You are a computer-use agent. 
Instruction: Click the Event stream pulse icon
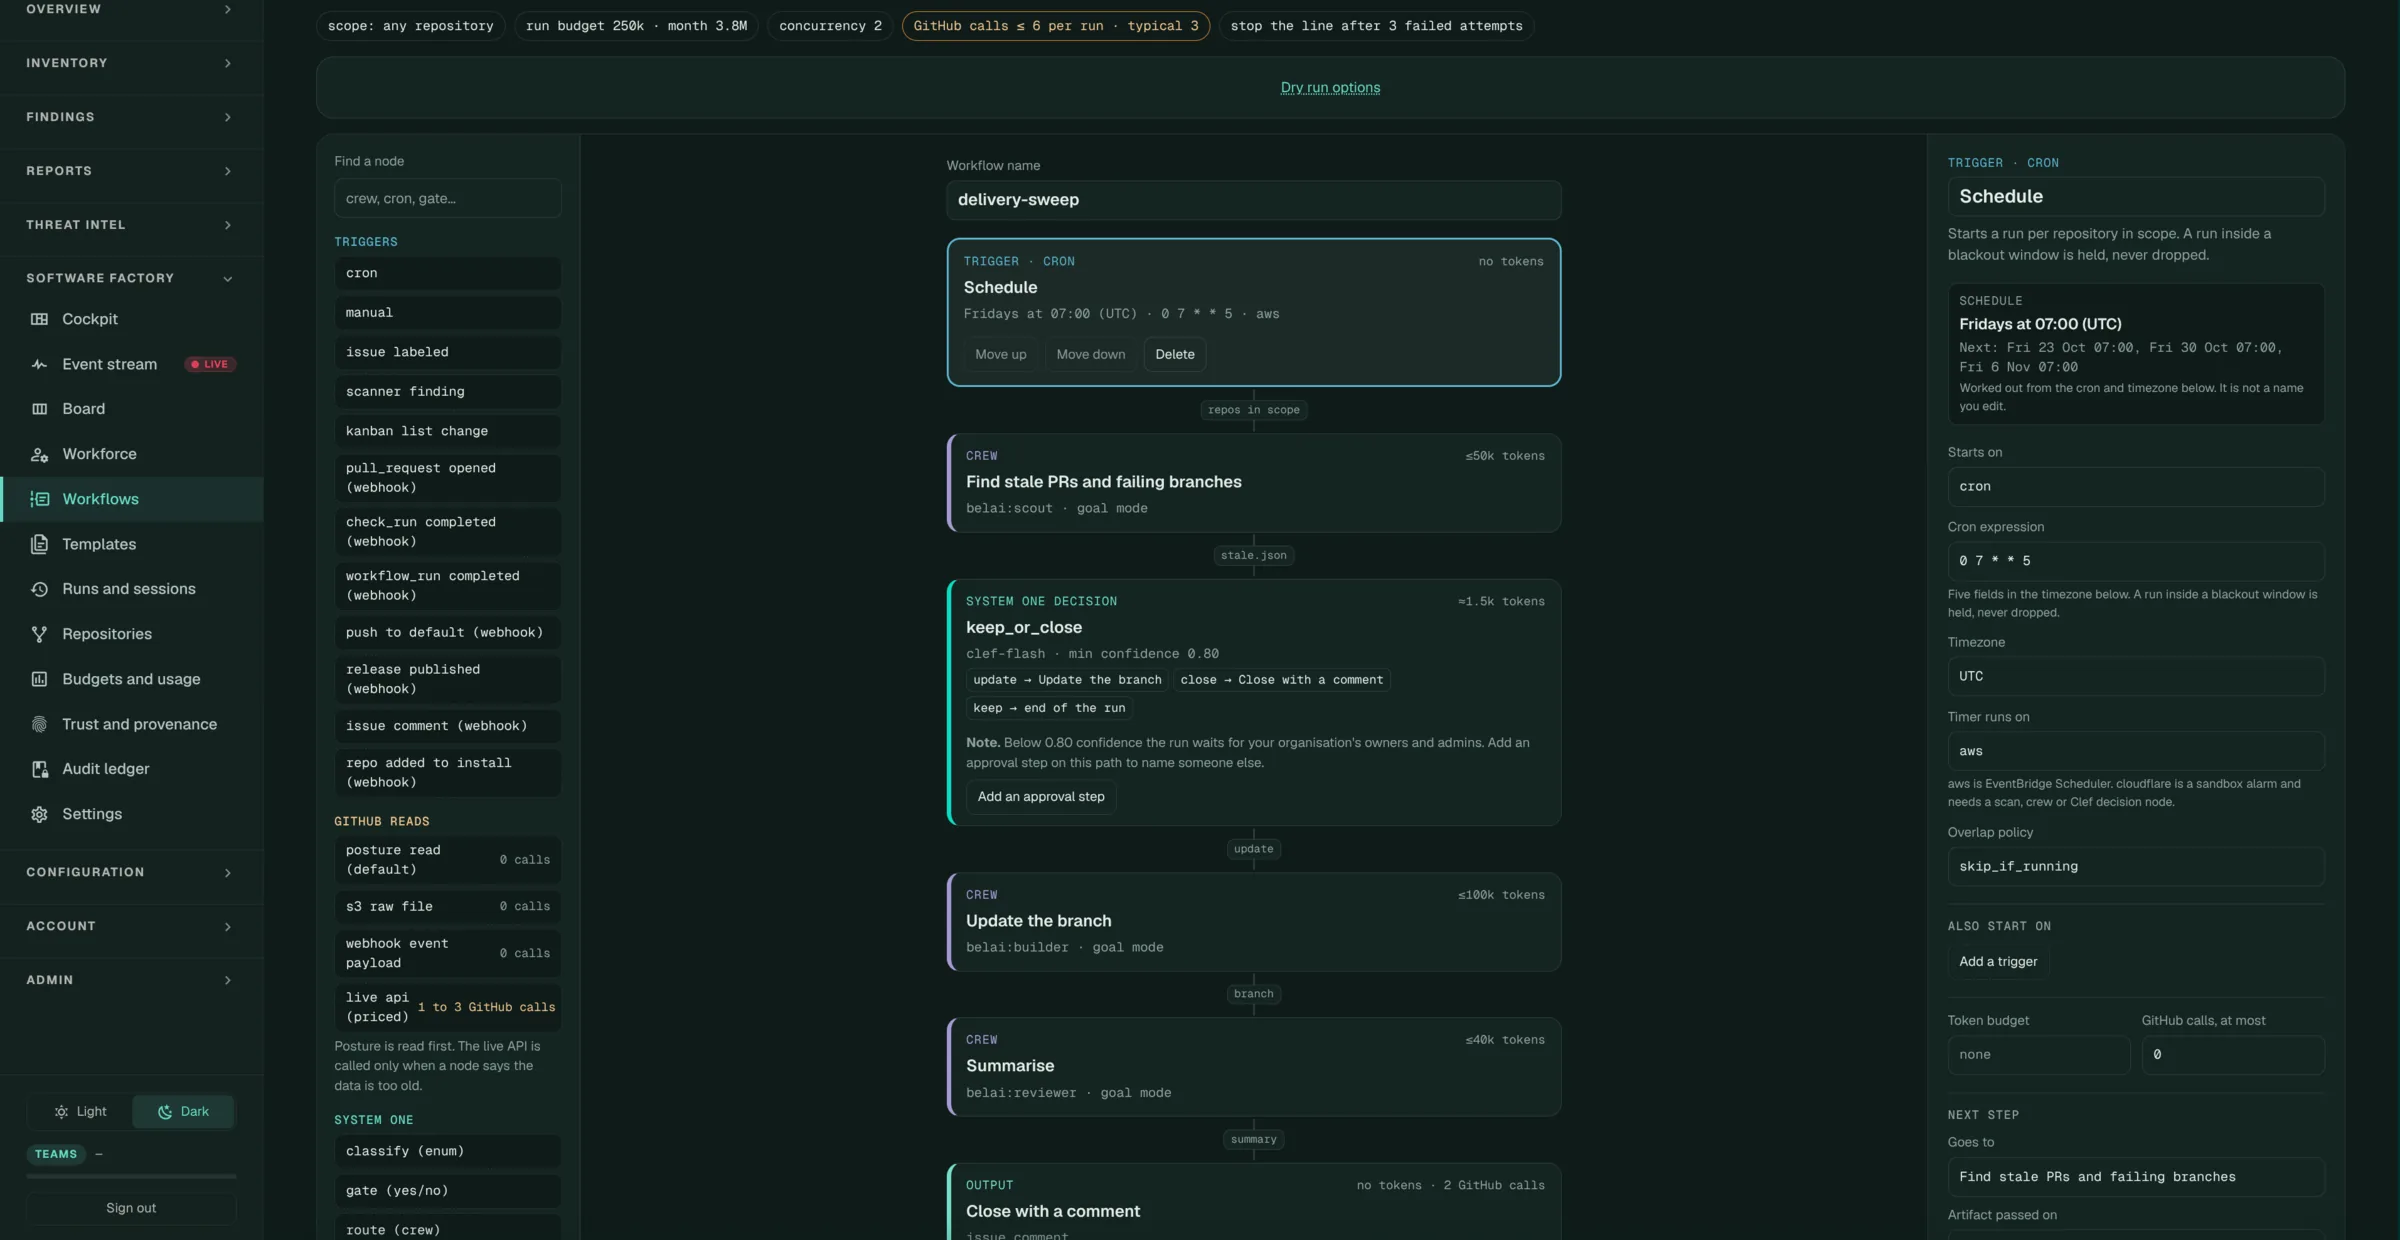coord(39,364)
